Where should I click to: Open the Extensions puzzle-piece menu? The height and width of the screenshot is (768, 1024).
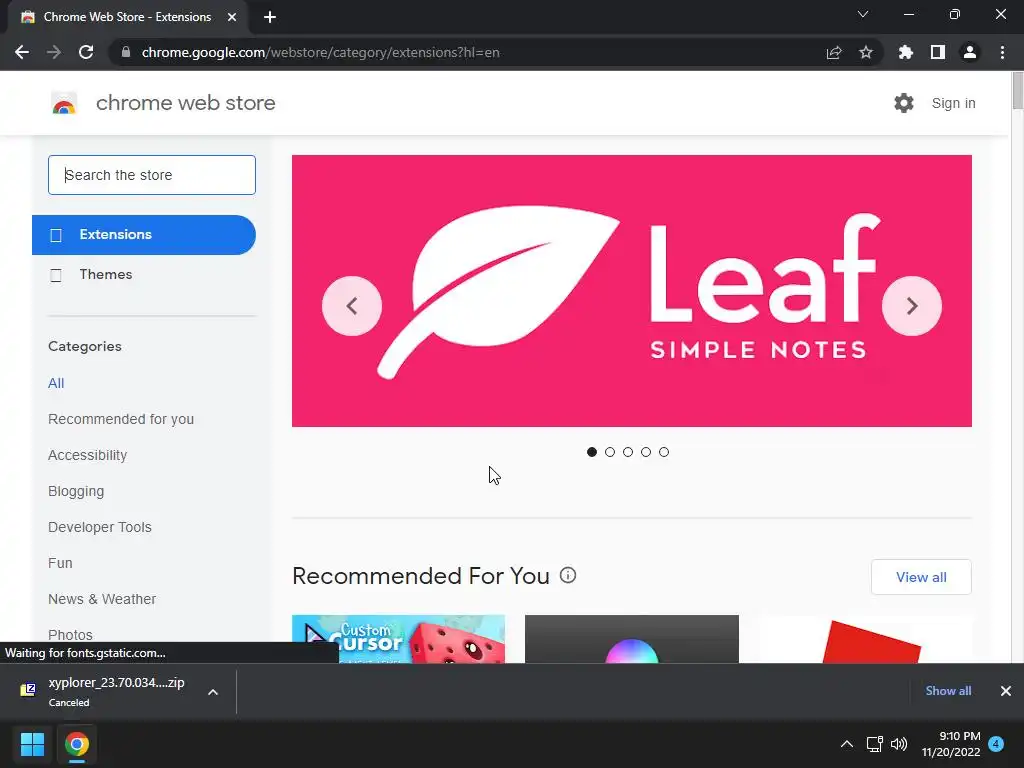click(905, 52)
